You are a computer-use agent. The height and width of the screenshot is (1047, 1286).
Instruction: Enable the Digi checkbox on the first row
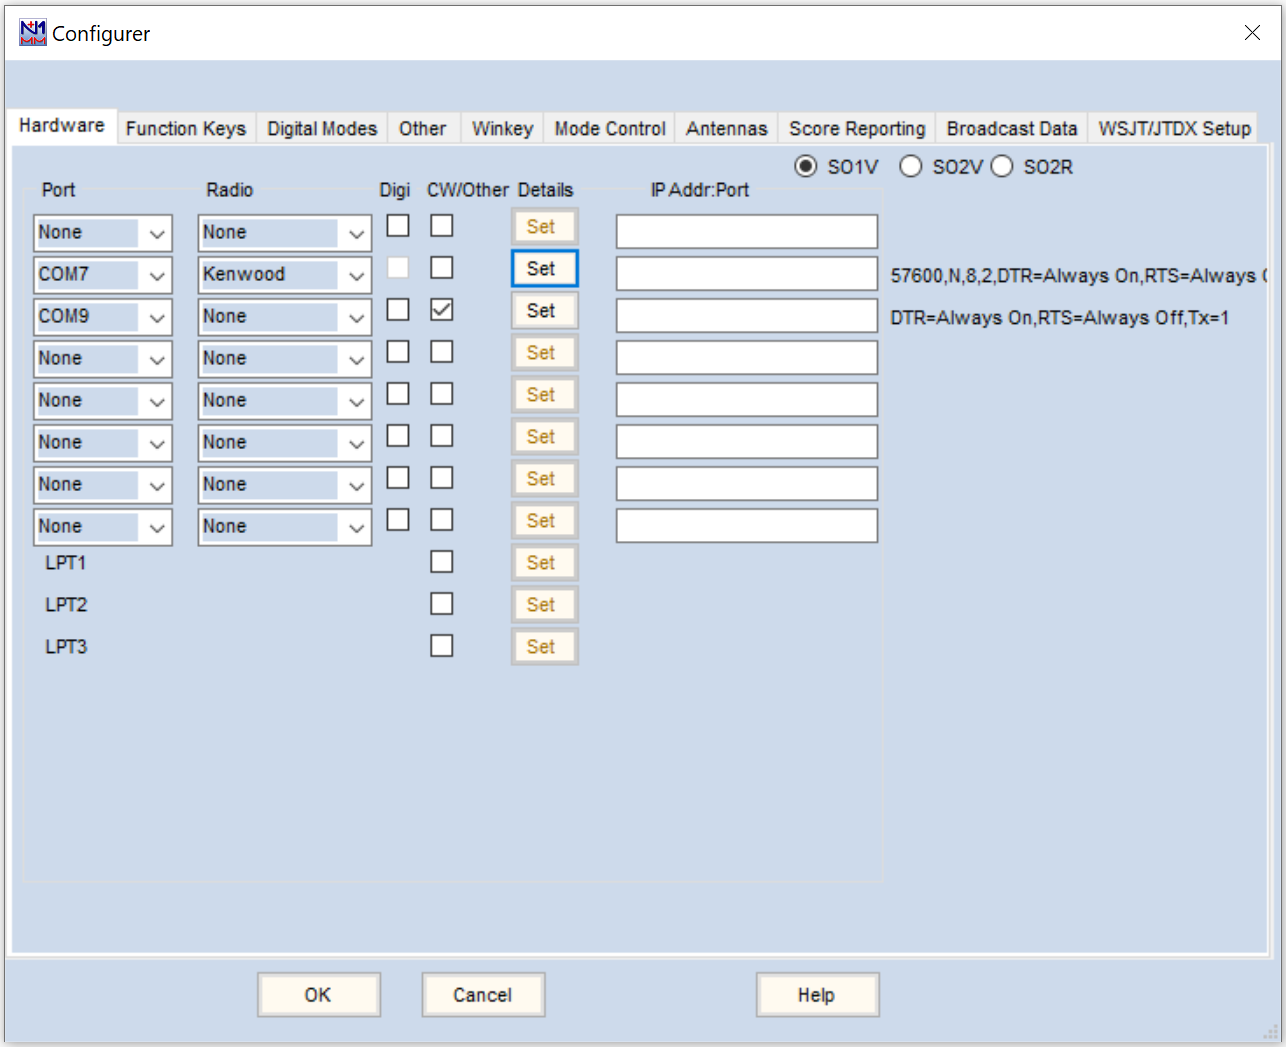click(398, 226)
